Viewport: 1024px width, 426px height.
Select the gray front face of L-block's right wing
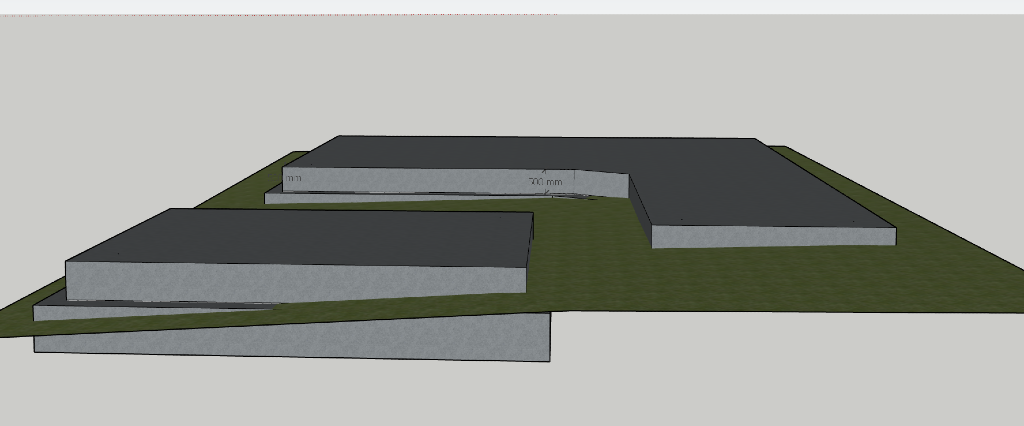(772, 236)
